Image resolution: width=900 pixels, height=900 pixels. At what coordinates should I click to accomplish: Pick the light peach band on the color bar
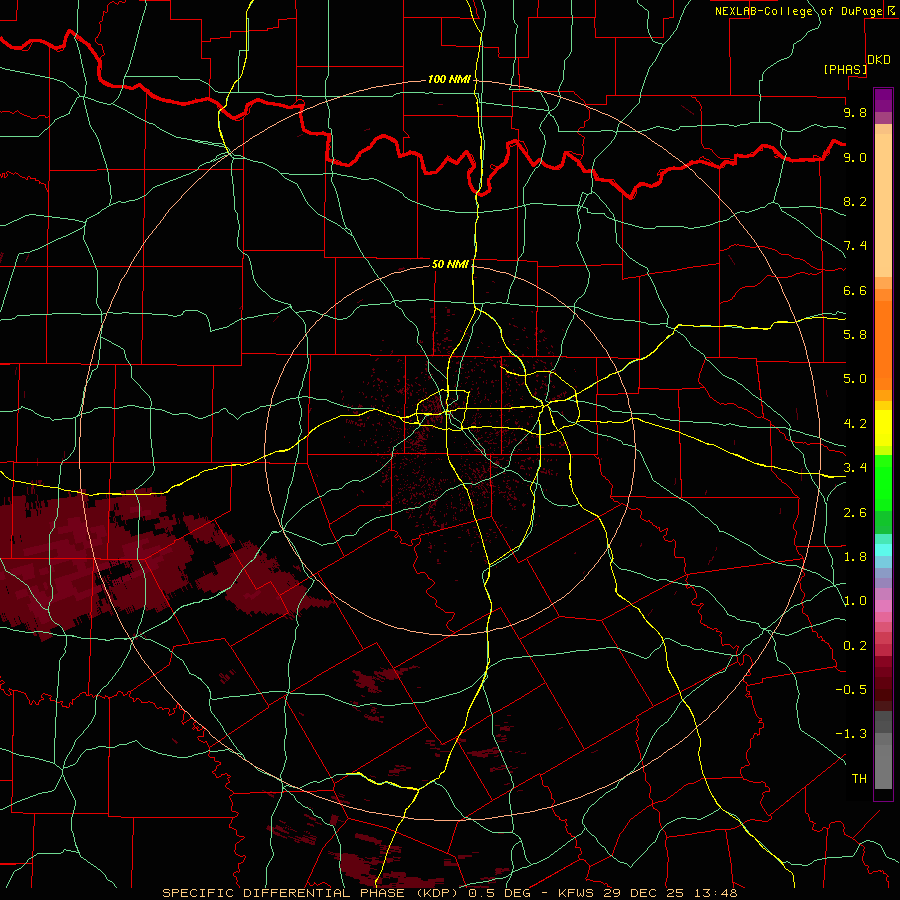click(883, 205)
